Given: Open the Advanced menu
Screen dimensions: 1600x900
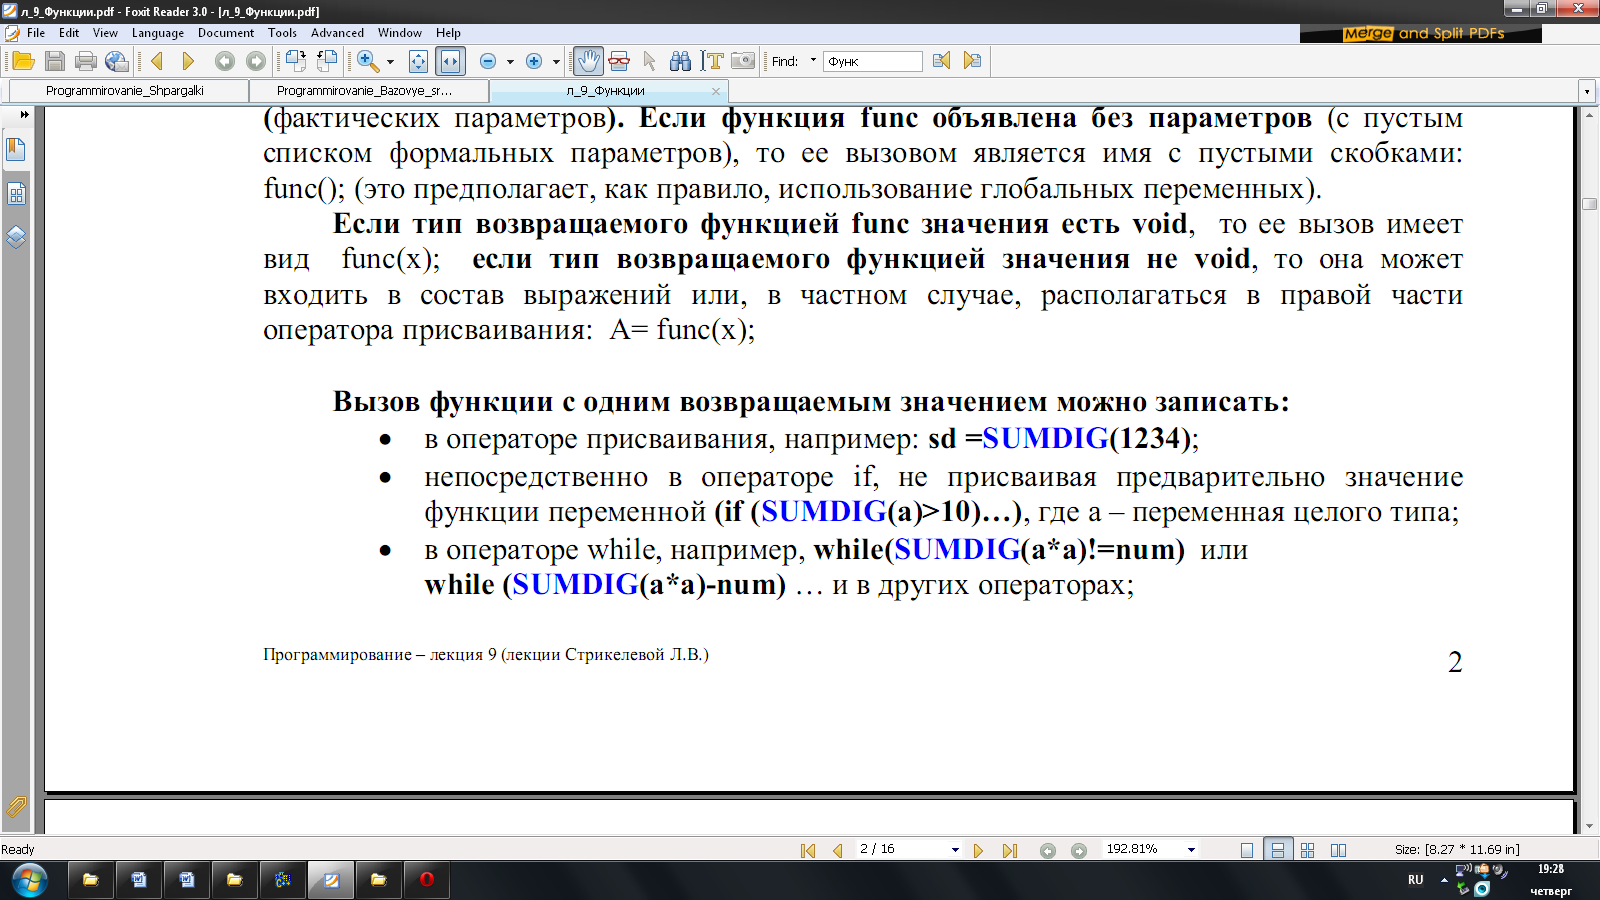Looking at the screenshot, I should click(x=337, y=33).
